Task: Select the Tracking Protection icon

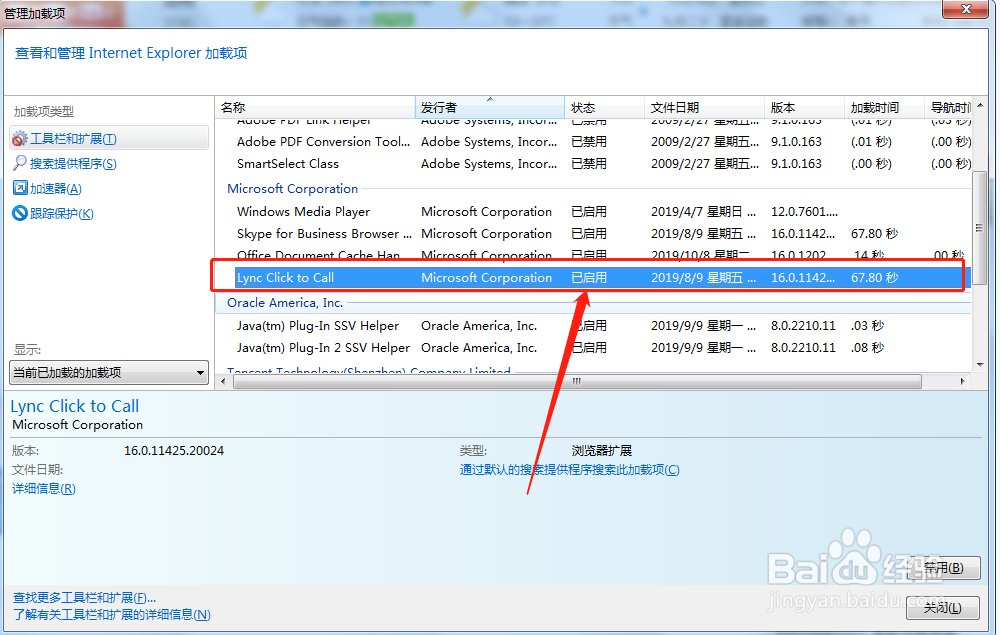Action: tap(20, 213)
